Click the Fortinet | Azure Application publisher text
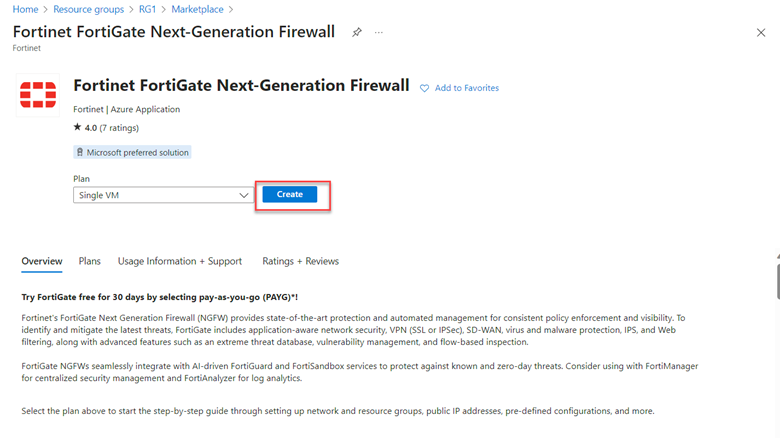 [126, 109]
